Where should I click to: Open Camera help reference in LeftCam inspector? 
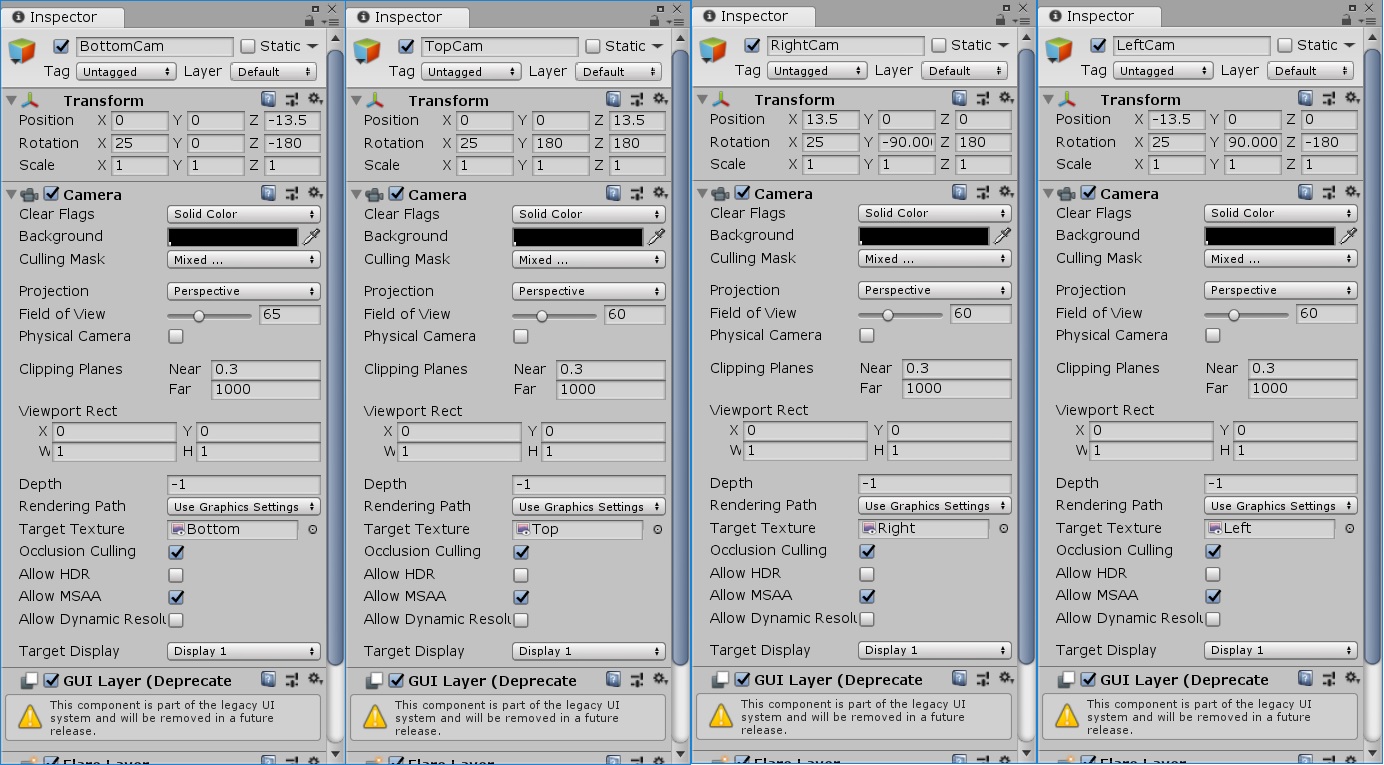(1307, 192)
